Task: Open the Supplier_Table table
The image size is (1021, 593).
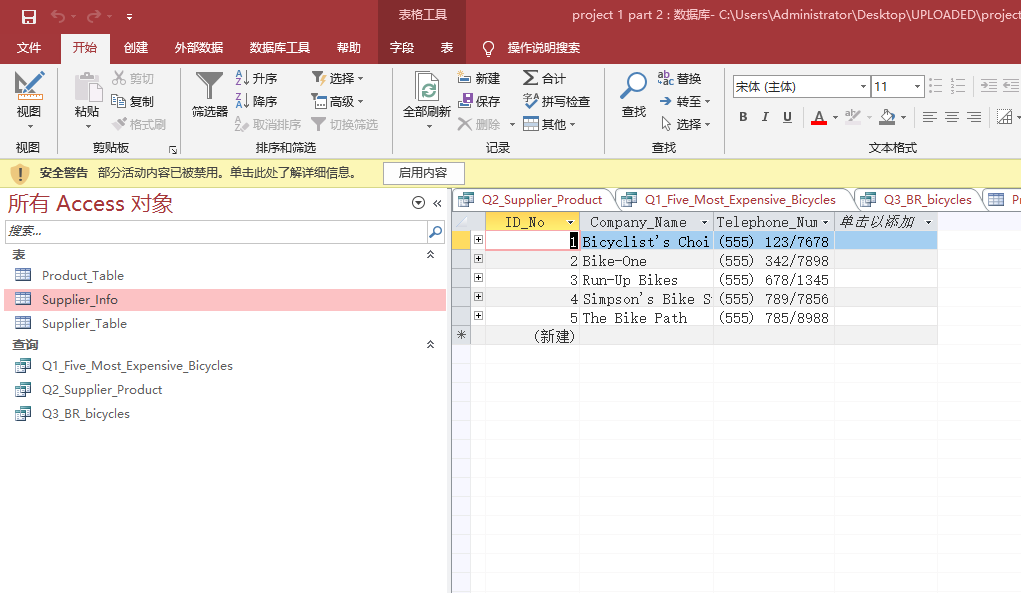Action: [225, 324]
